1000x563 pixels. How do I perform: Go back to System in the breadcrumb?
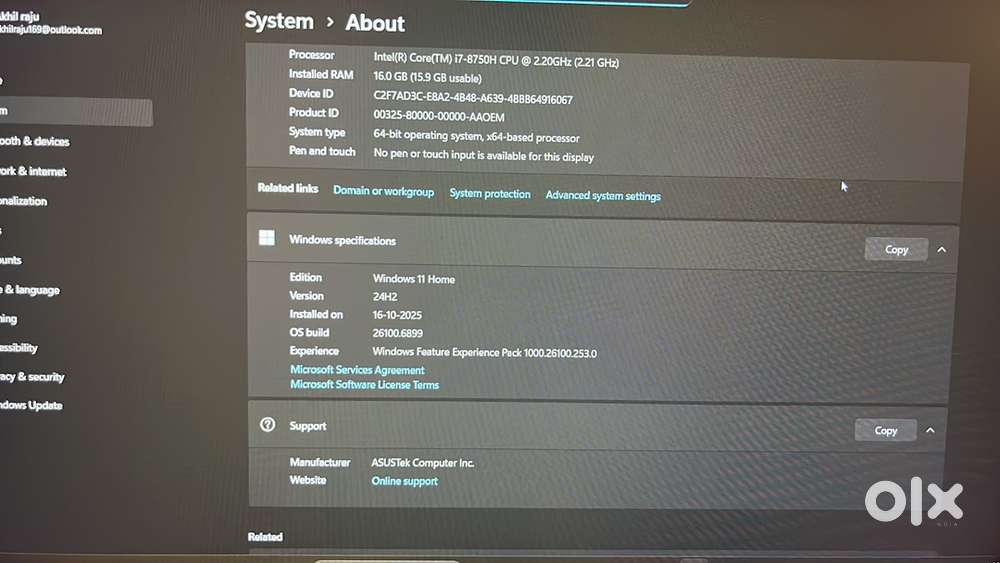[x=279, y=21]
